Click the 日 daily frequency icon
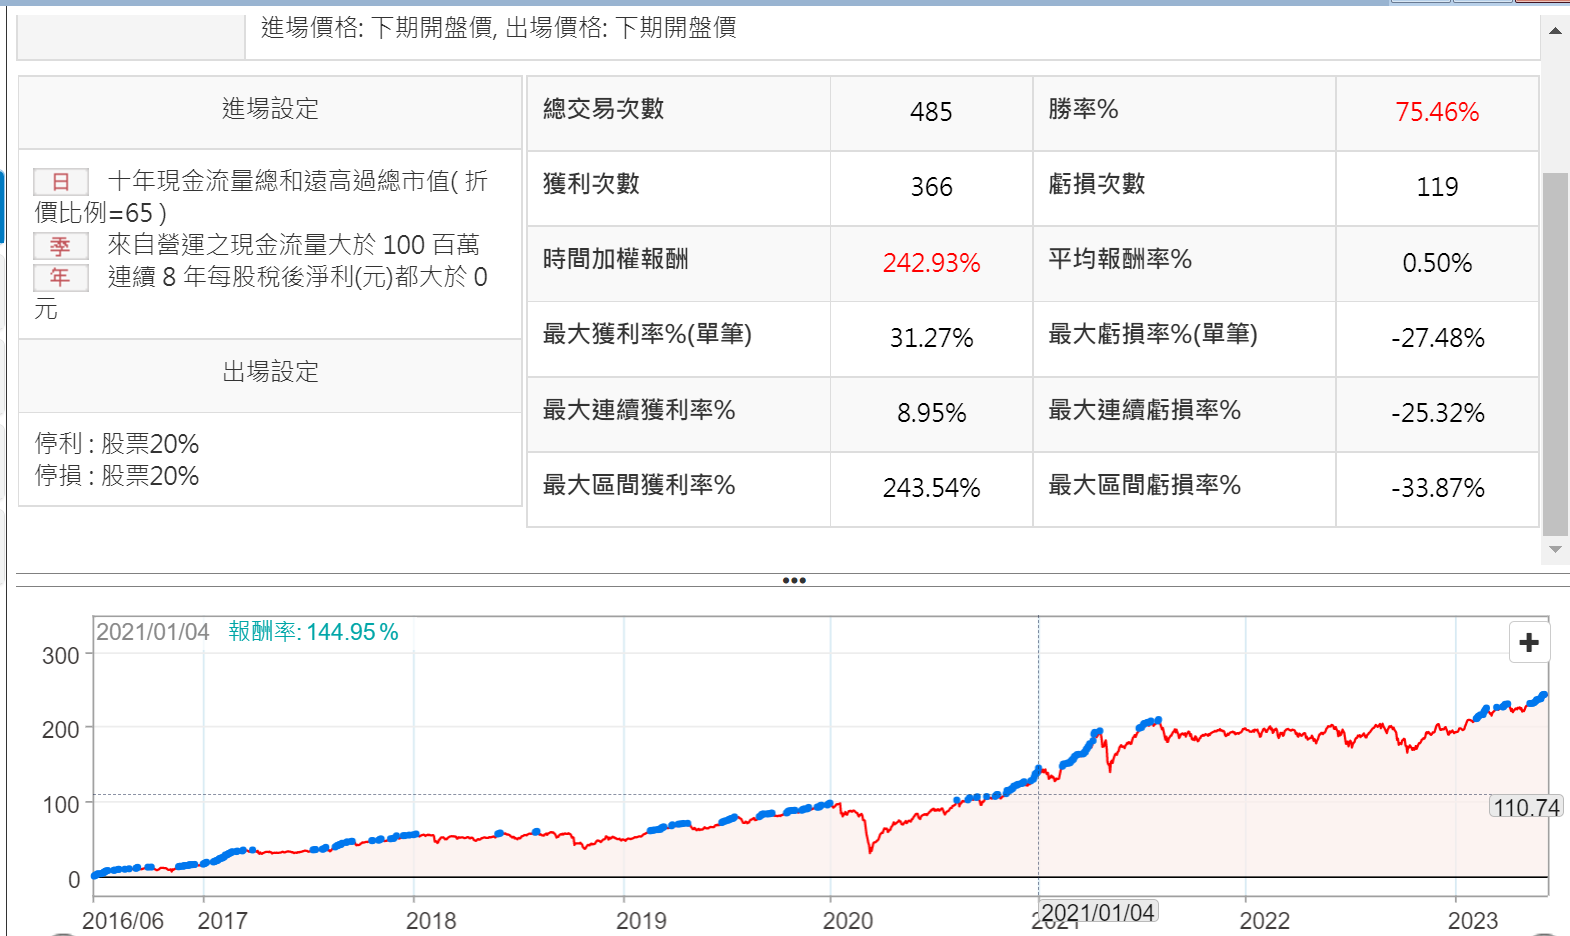 (x=61, y=181)
